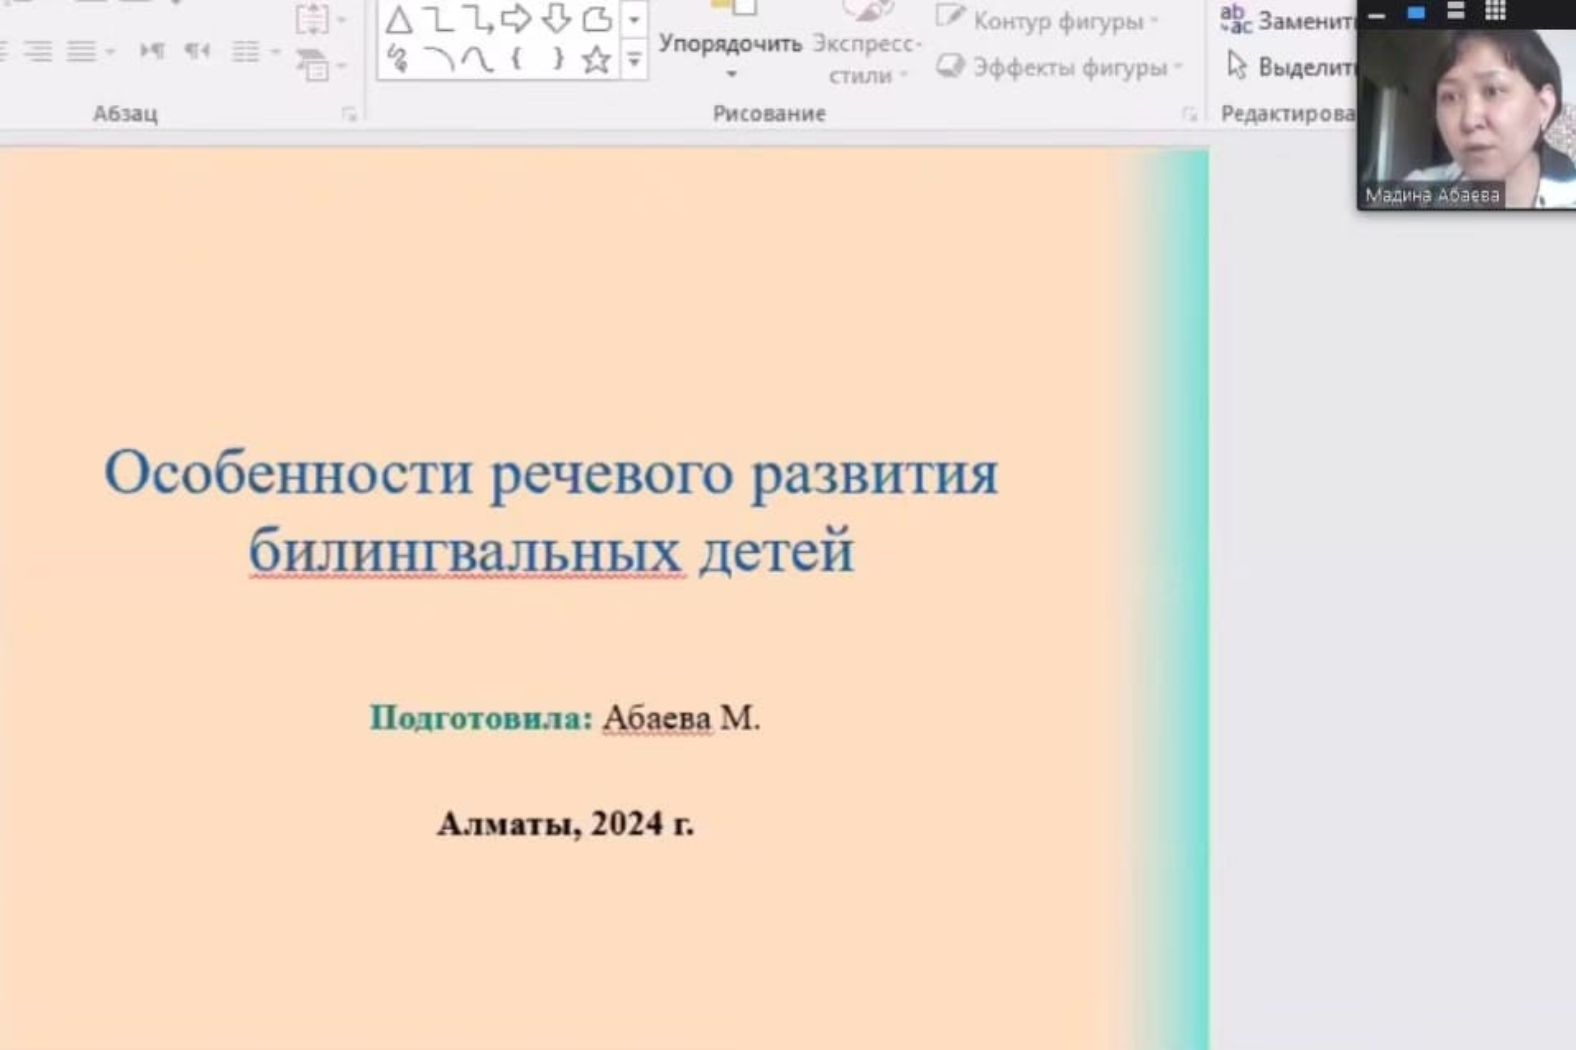Open the Контур фигуры menu
Viewport: 1576px width, 1050px height.
tap(1047, 21)
